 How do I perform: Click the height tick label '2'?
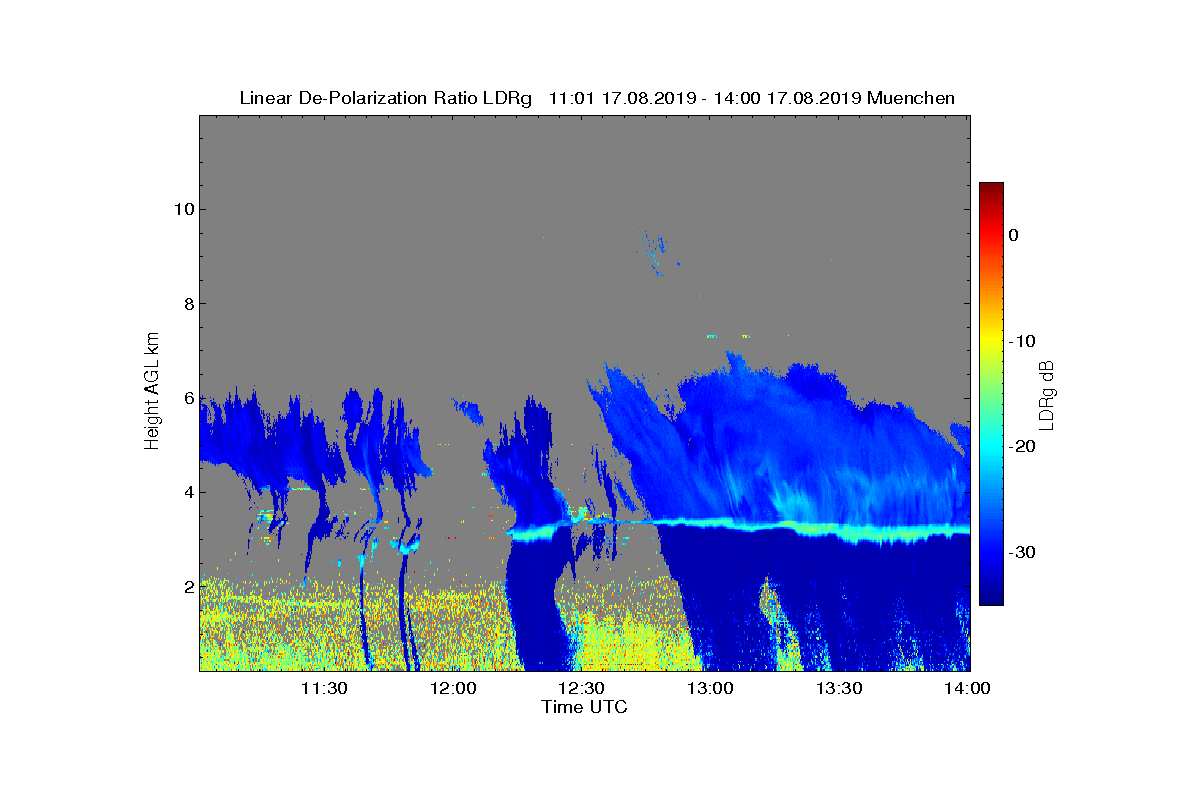[187, 587]
